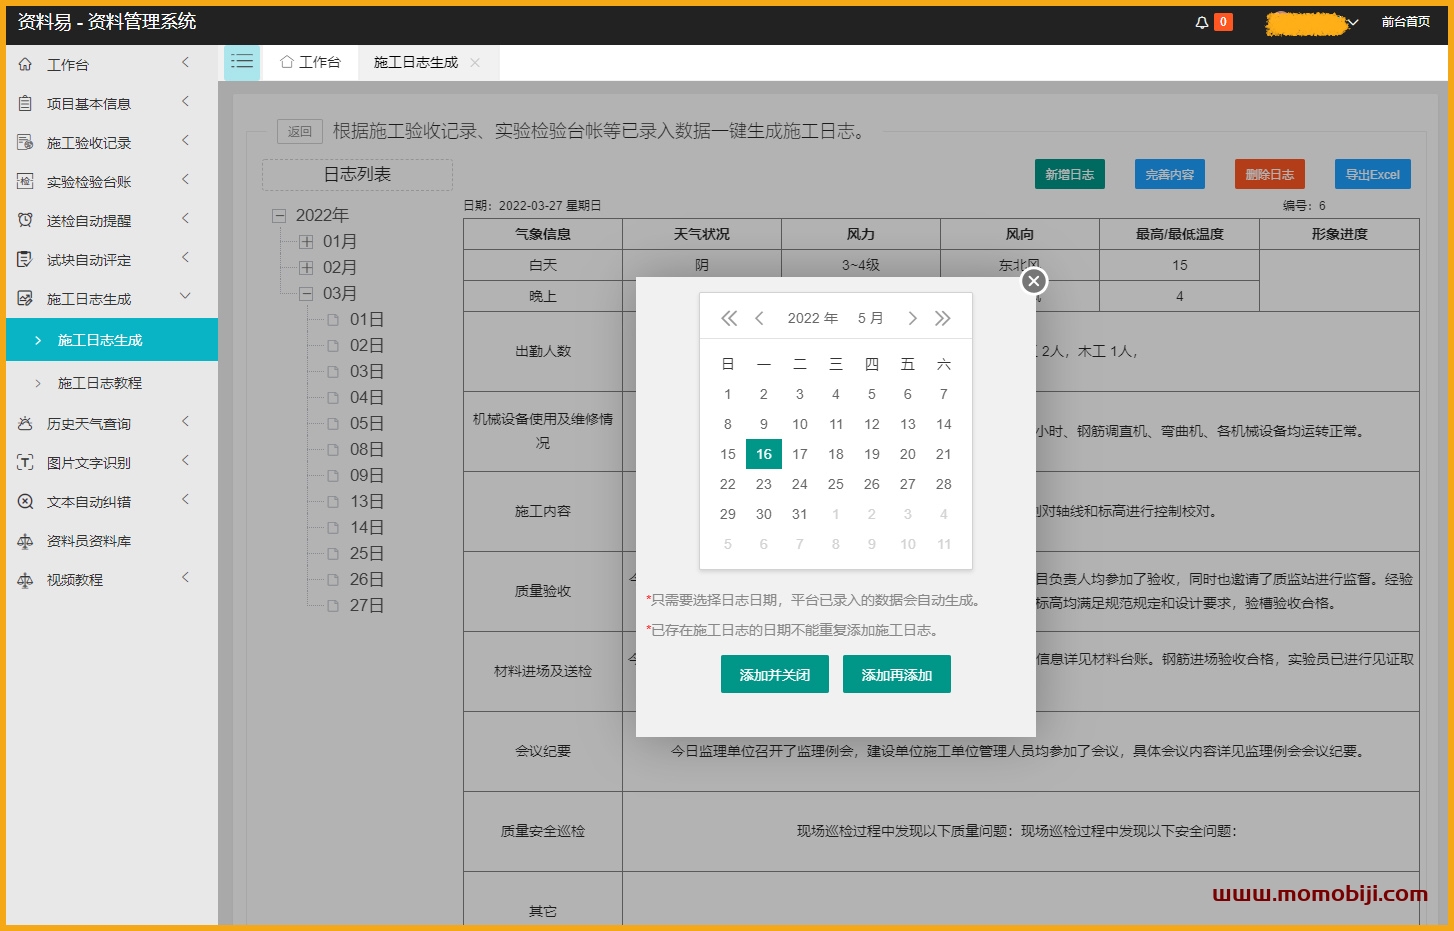Screen dimensions: 1454x931
Task: Switch to the 施工日志生成 tab
Action: (416, 62)
